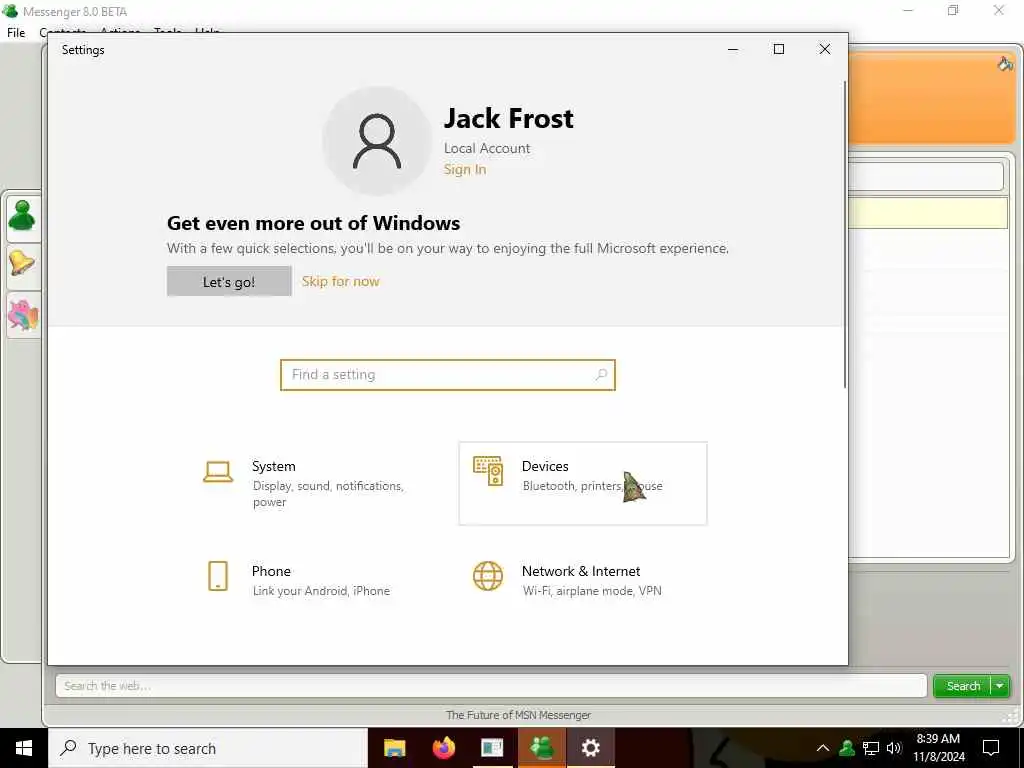Open File Explorer from the taskbar
This screenshot has width=1024, height=768.
(x=394, y=748)
